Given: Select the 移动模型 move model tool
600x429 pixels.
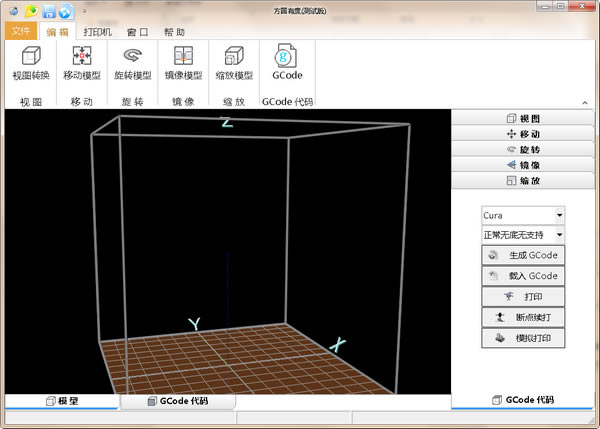Looking at the screenshot, I should (x=82, y=63).
